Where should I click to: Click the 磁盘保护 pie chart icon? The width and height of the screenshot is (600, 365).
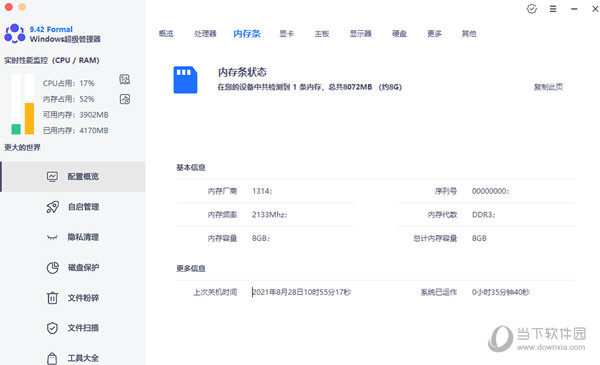(x=52, y=267)
